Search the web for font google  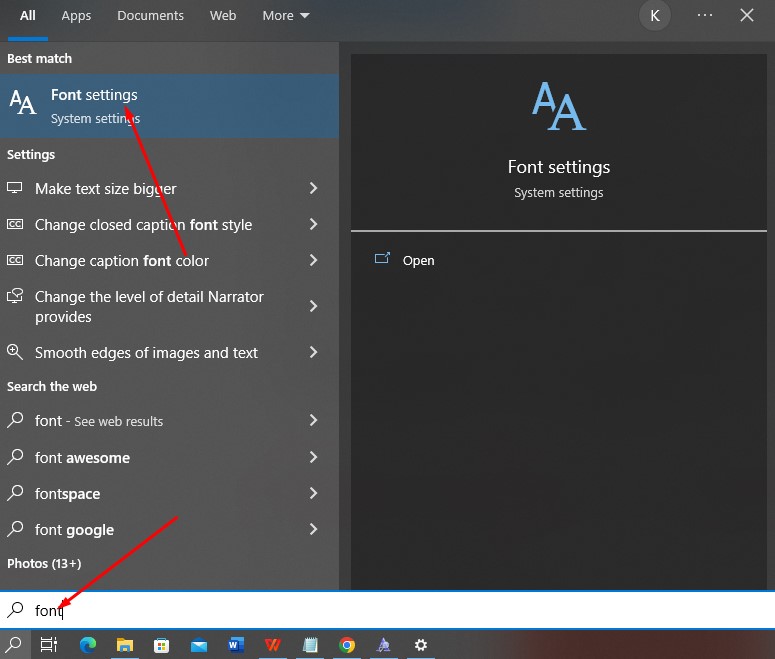[169, 529]
